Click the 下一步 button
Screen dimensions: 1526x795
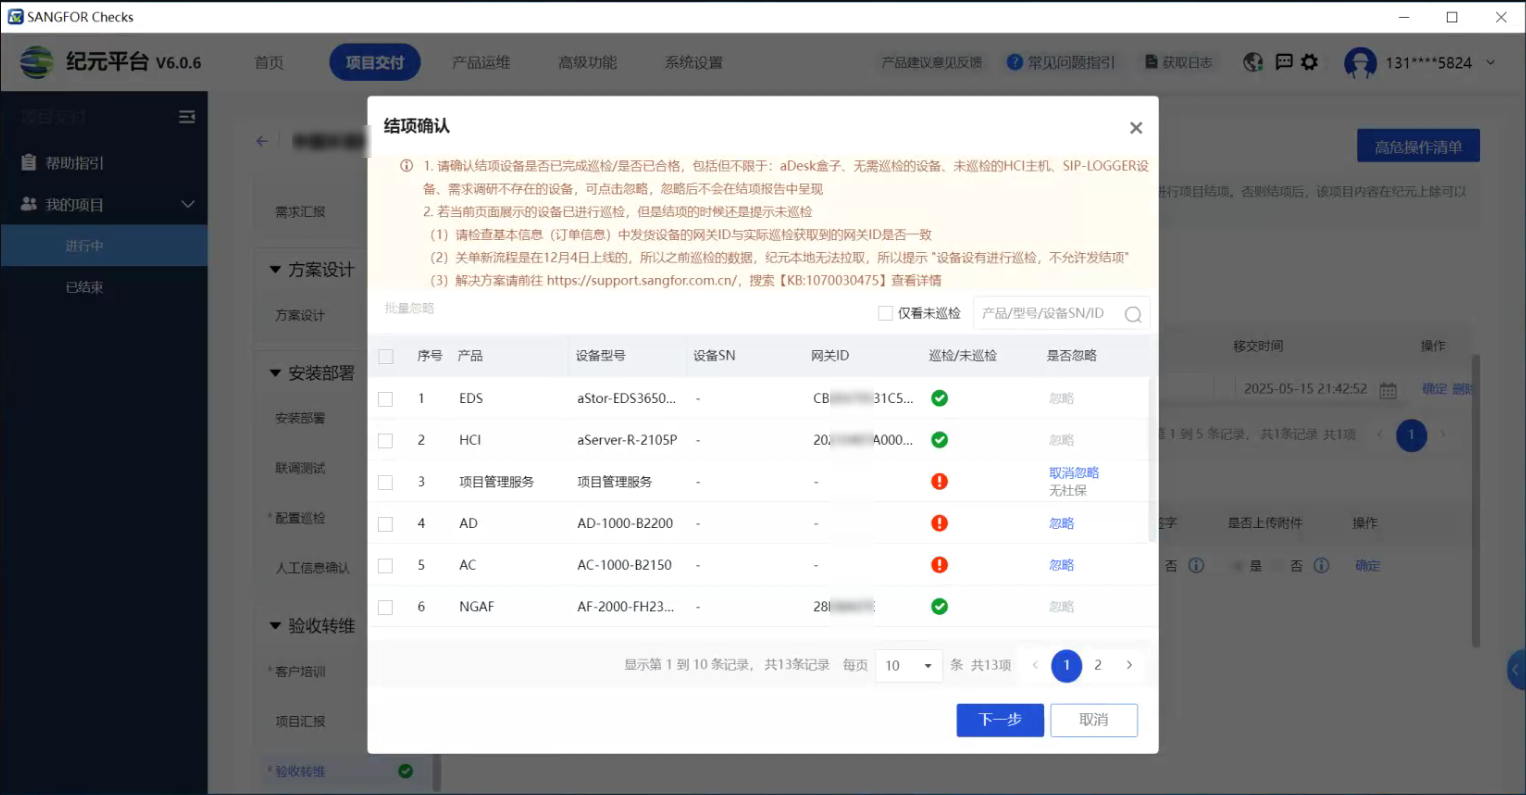point(999,720)
